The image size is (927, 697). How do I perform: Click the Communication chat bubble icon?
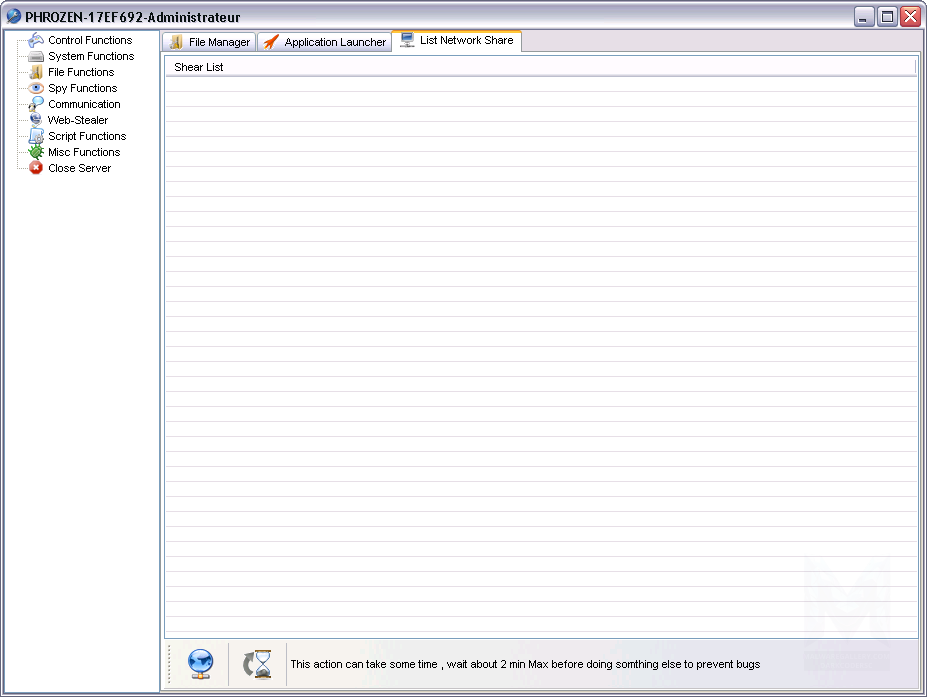click(x=36, y=104)
